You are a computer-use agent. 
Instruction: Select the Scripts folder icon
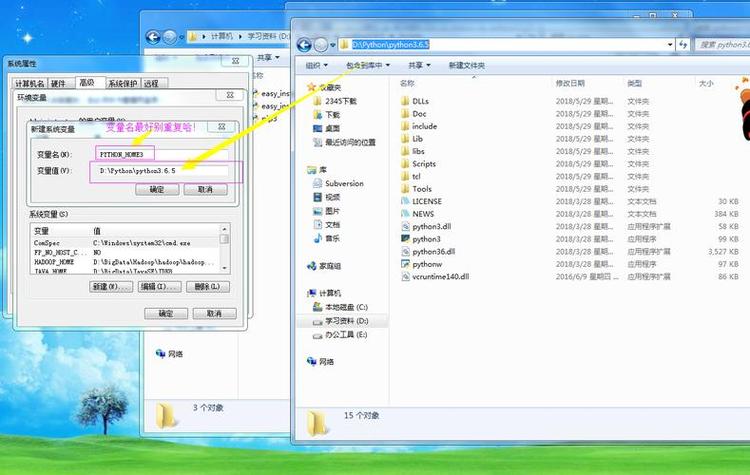[x=405, y=164]
